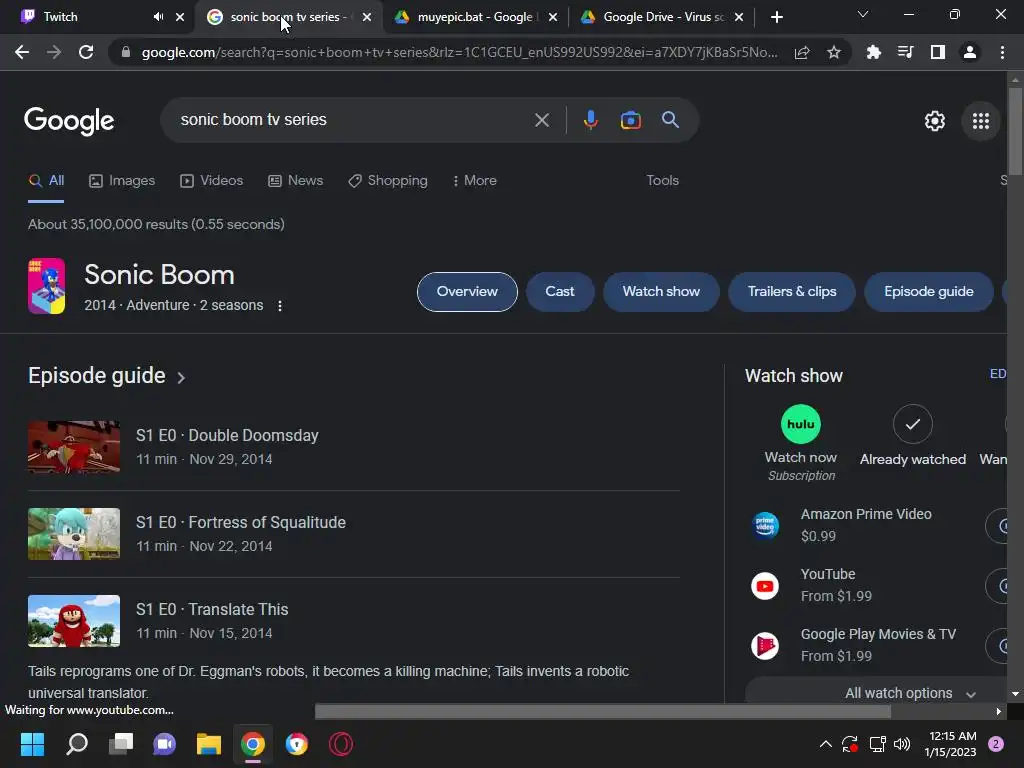Click the share page icon in the address bar
The height and width of the screenshot is (768, 1024).
click(x=802, y=52)
